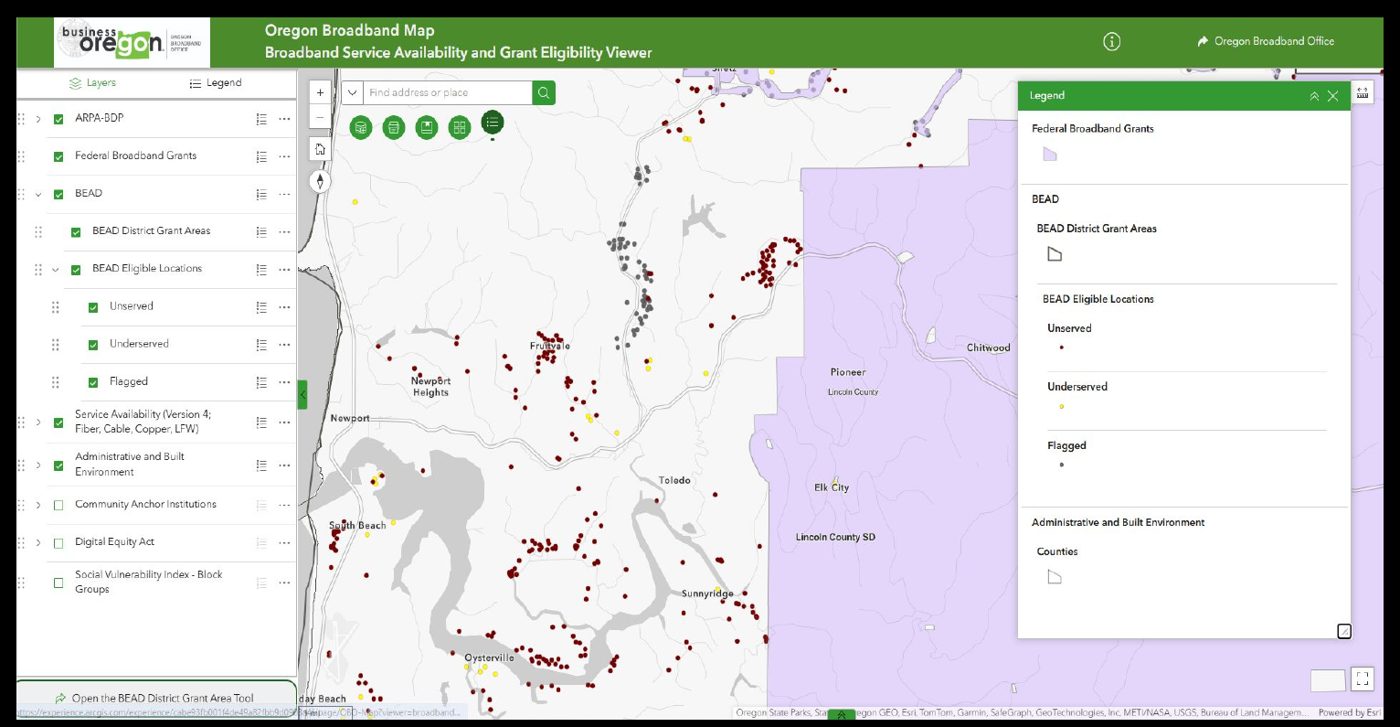
Task: Click the Legend panel resize handle
Action: click(x=1344, y=631)
